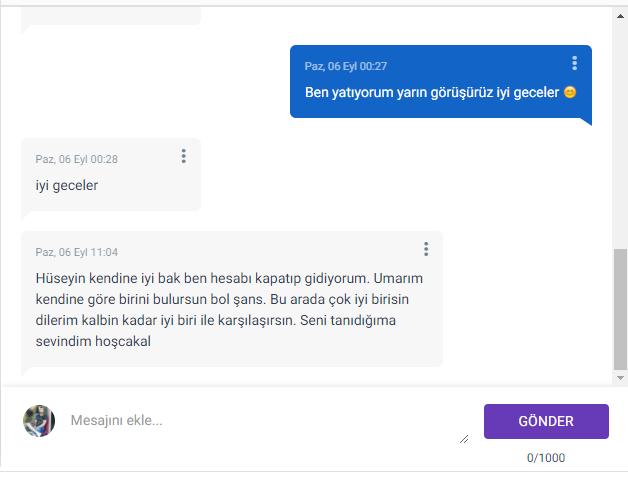The image size is (628, 481).
Task: Click the user avatar beside message input
Action: tap(39, 421)
